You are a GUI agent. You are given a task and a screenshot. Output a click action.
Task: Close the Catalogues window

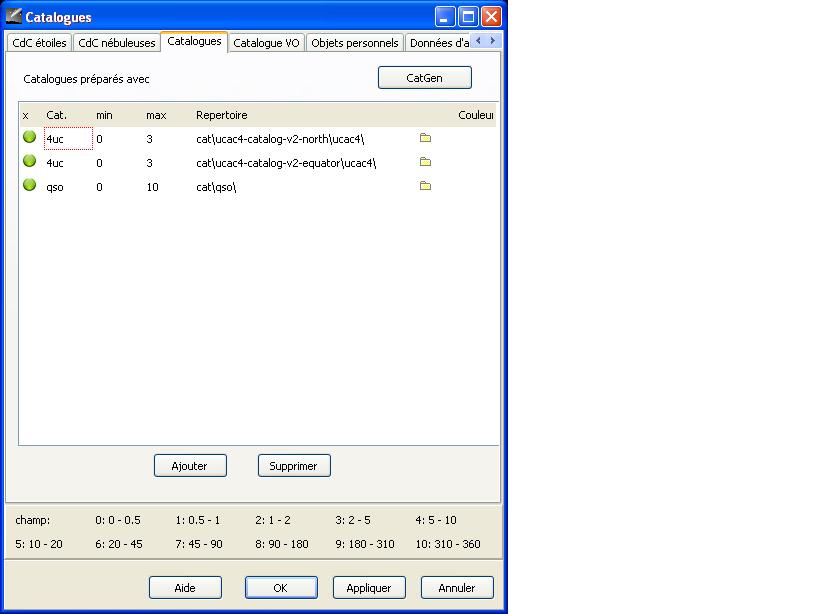[x=491, y=17]
